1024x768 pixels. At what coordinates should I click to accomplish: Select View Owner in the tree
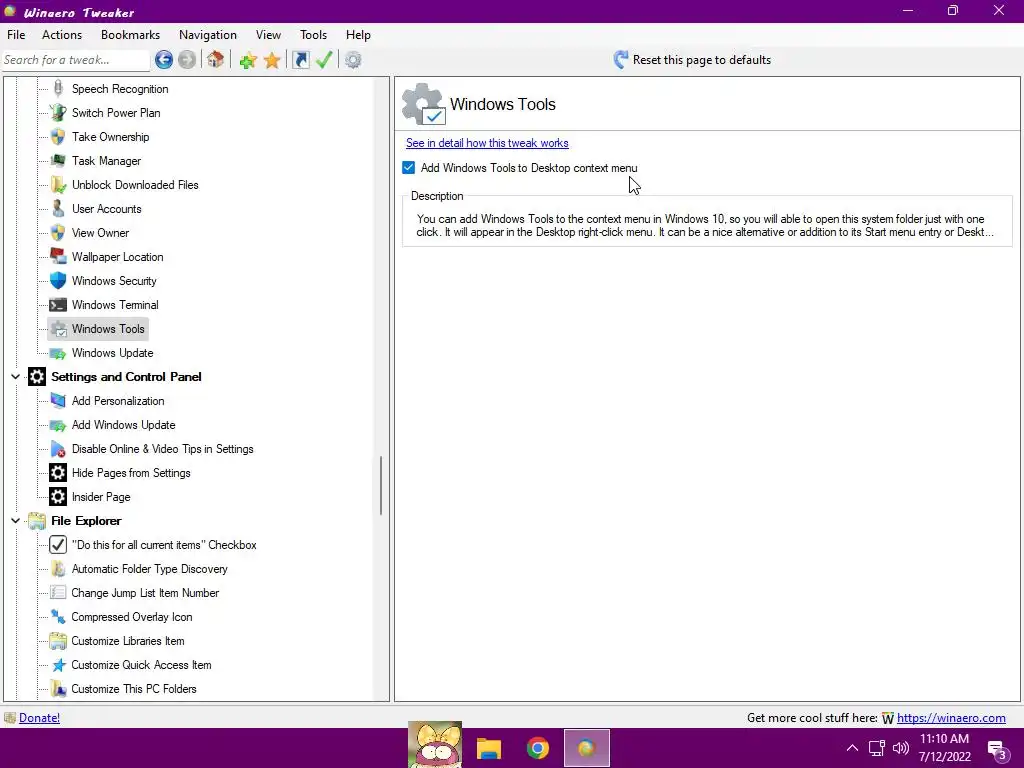[x=101, y=233]
